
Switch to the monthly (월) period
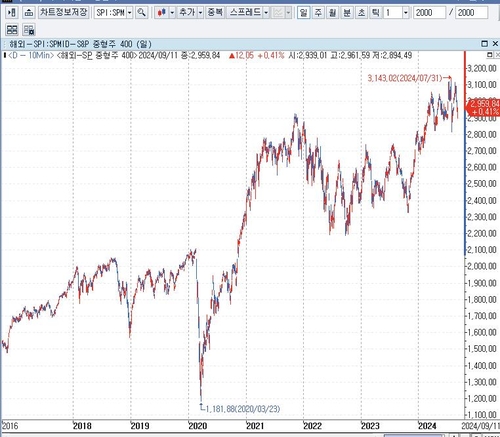332,13
